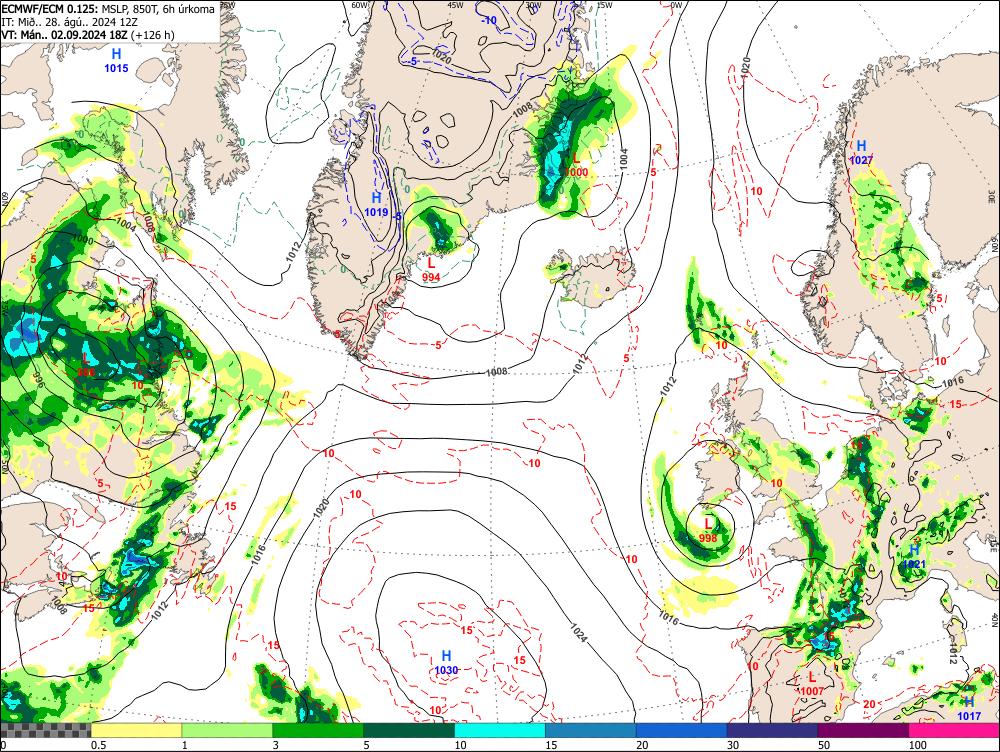Click header text 'ECMWF/ECM 0.125: MSLP, 850T, 6h úrkoma'
This screenshot has height=752, width=1000.
tap(108, 9)
